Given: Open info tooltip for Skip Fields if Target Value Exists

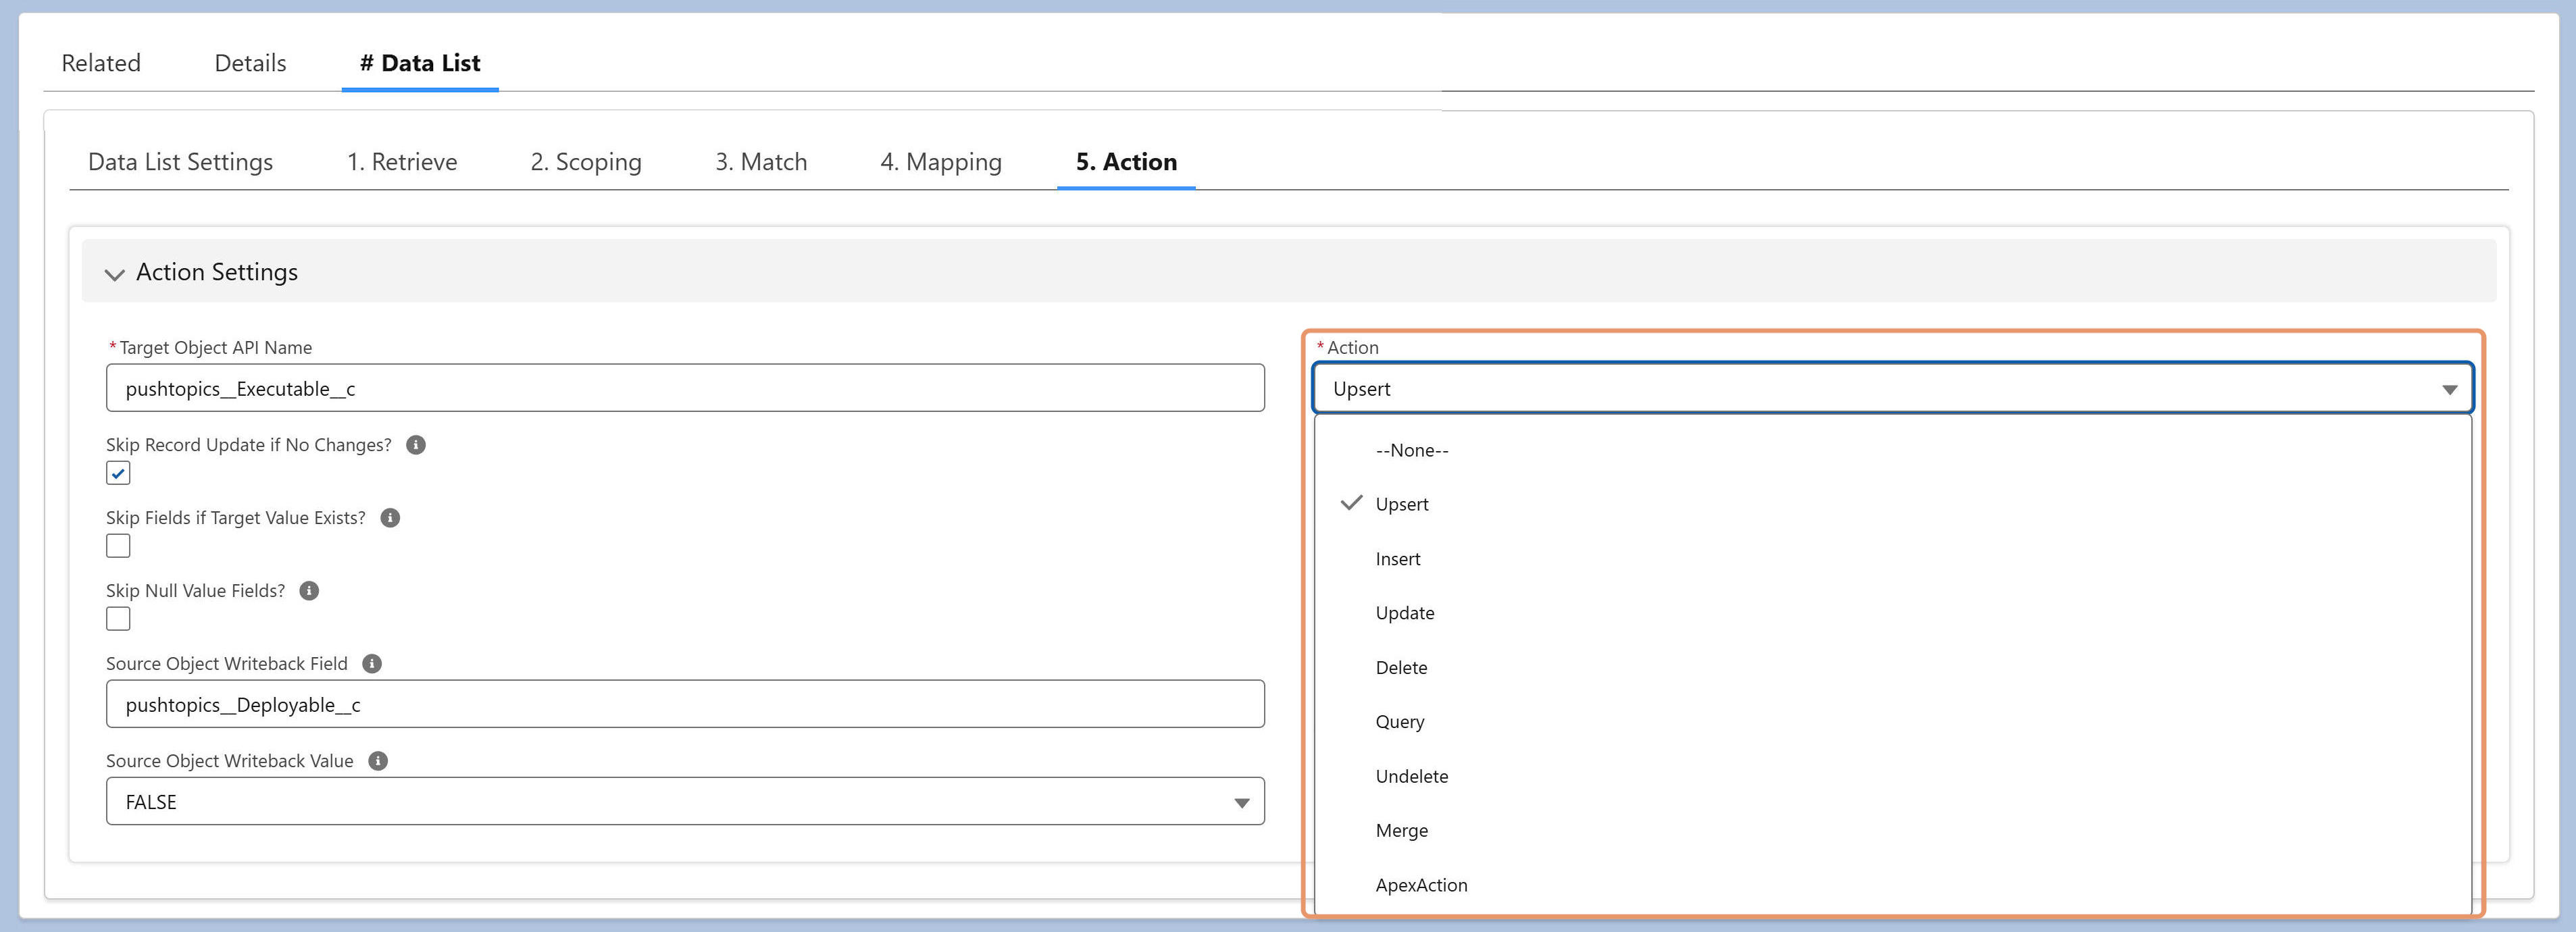Looking at the screenshot, I should click(390, 518).
